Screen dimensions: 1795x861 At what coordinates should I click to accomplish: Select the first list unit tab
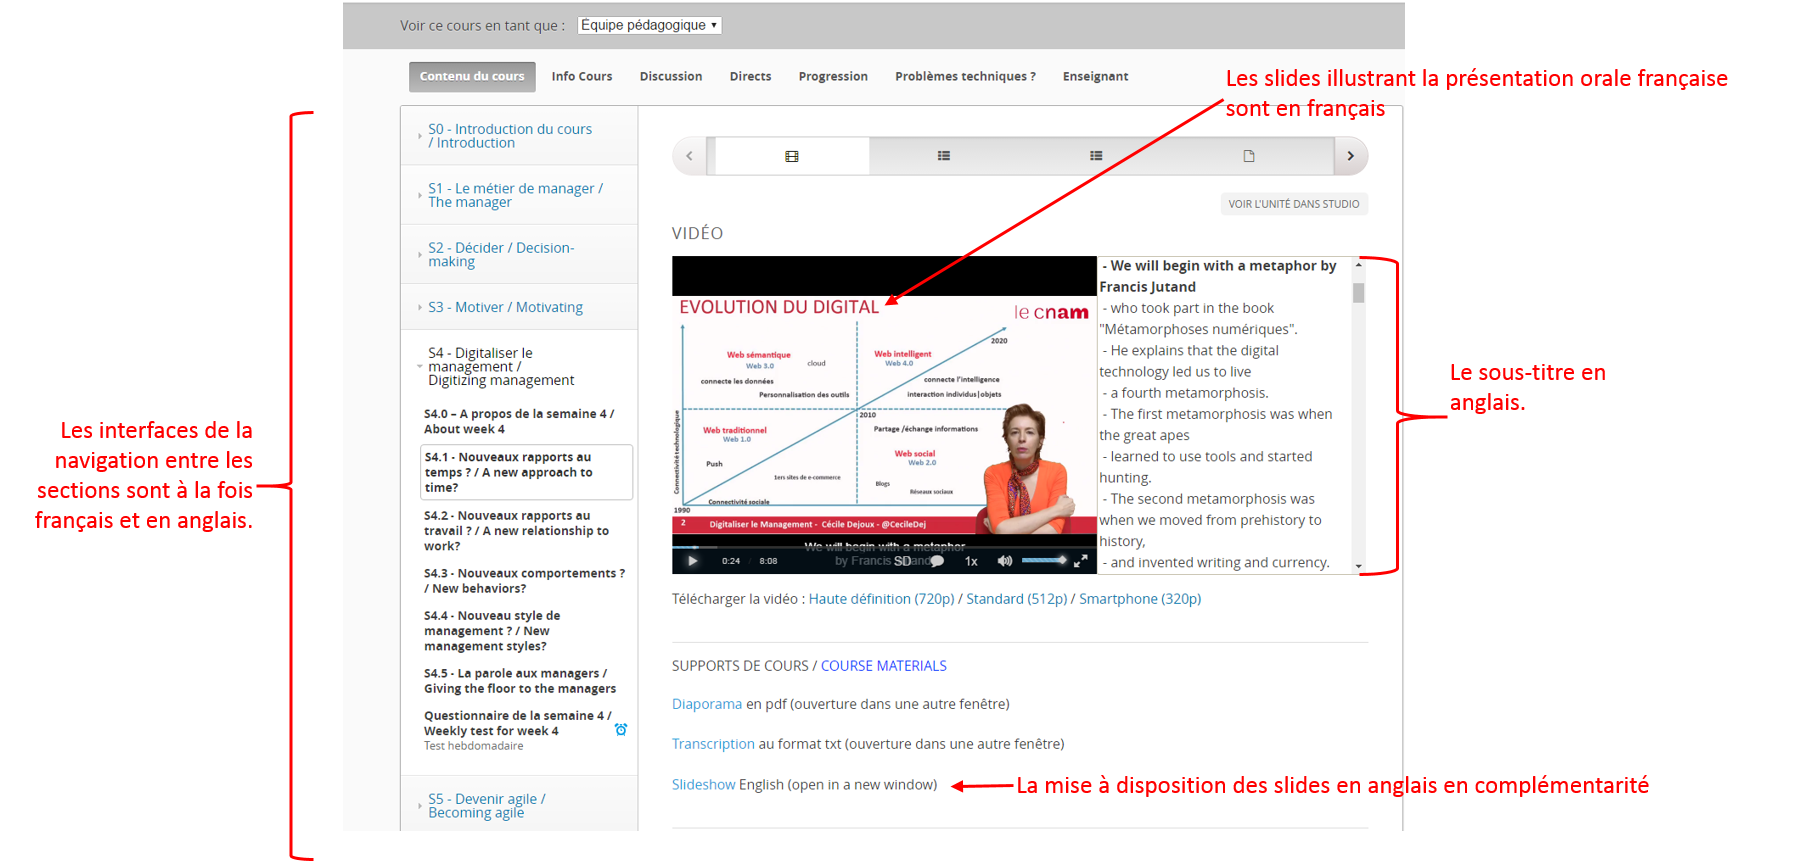click(x=944, y=156)
